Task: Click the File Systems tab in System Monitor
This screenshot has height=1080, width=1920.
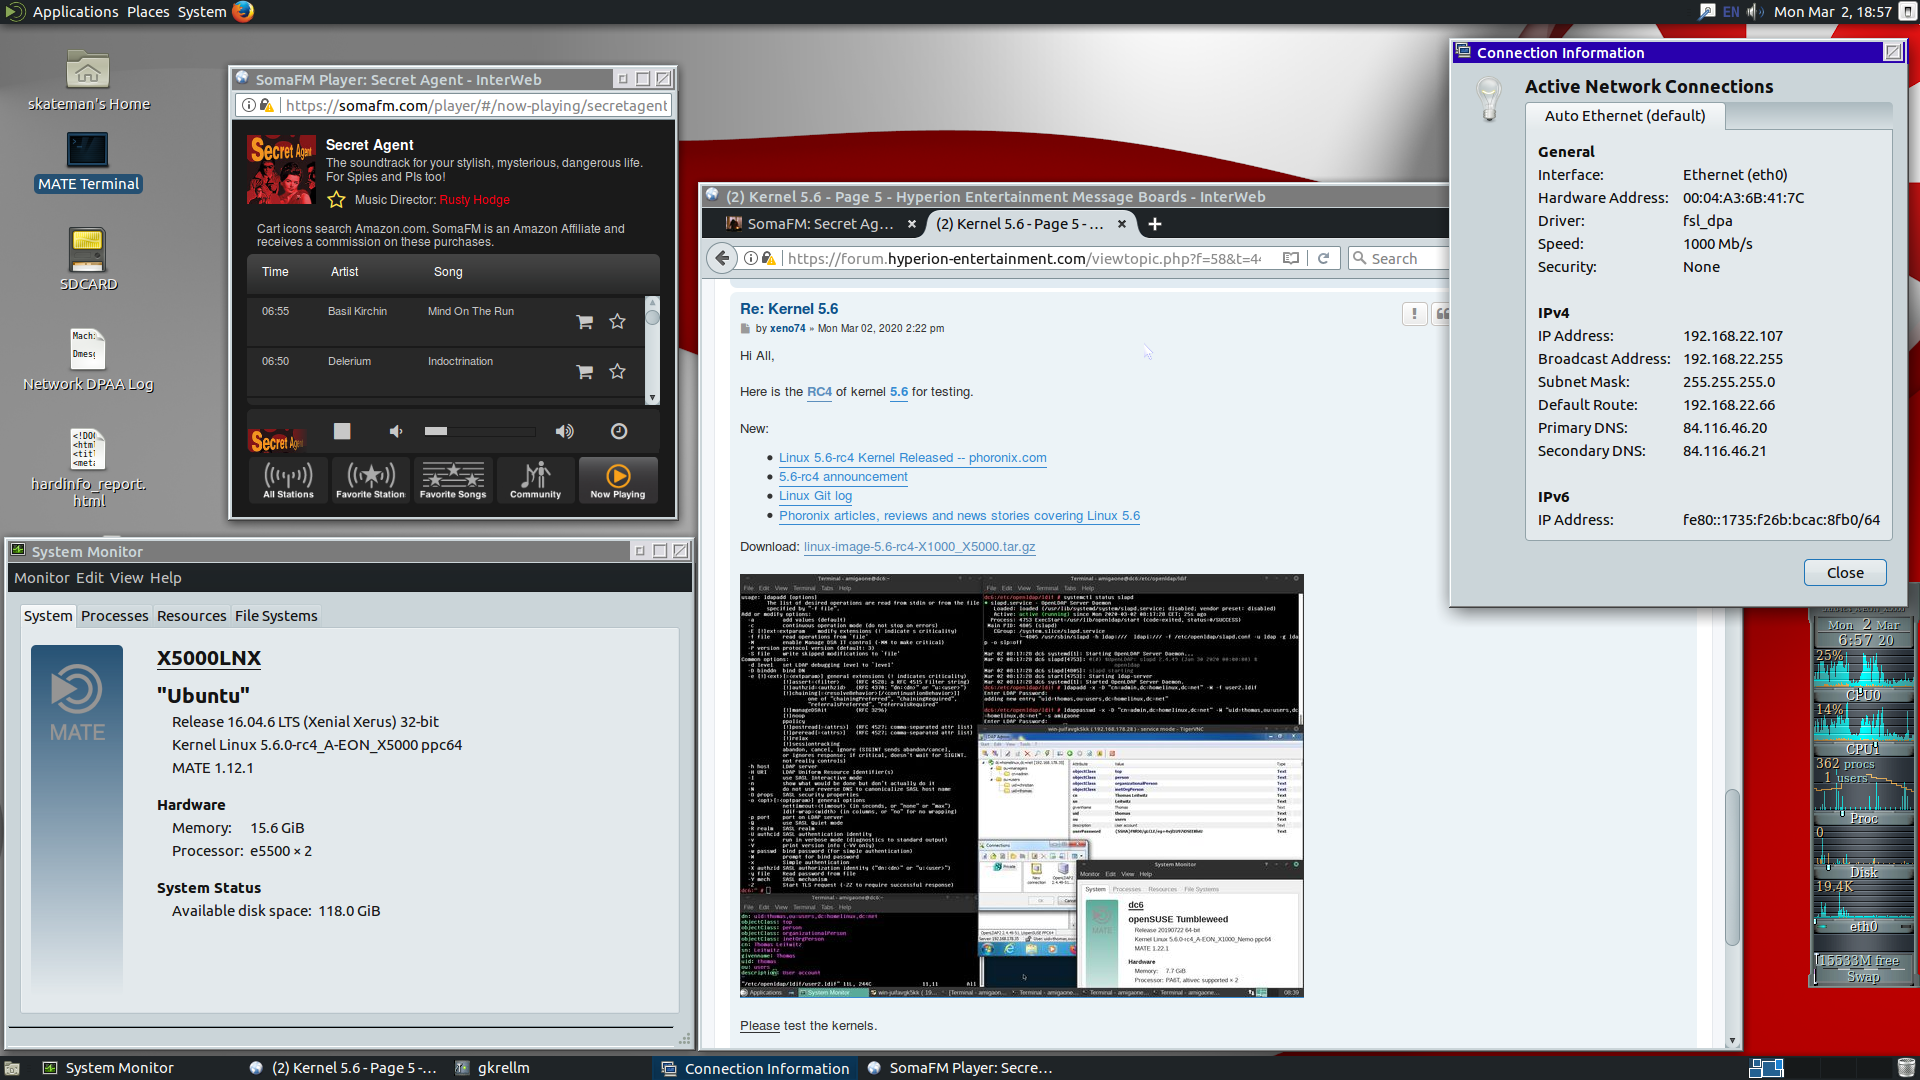Action: tap(274, 616)
